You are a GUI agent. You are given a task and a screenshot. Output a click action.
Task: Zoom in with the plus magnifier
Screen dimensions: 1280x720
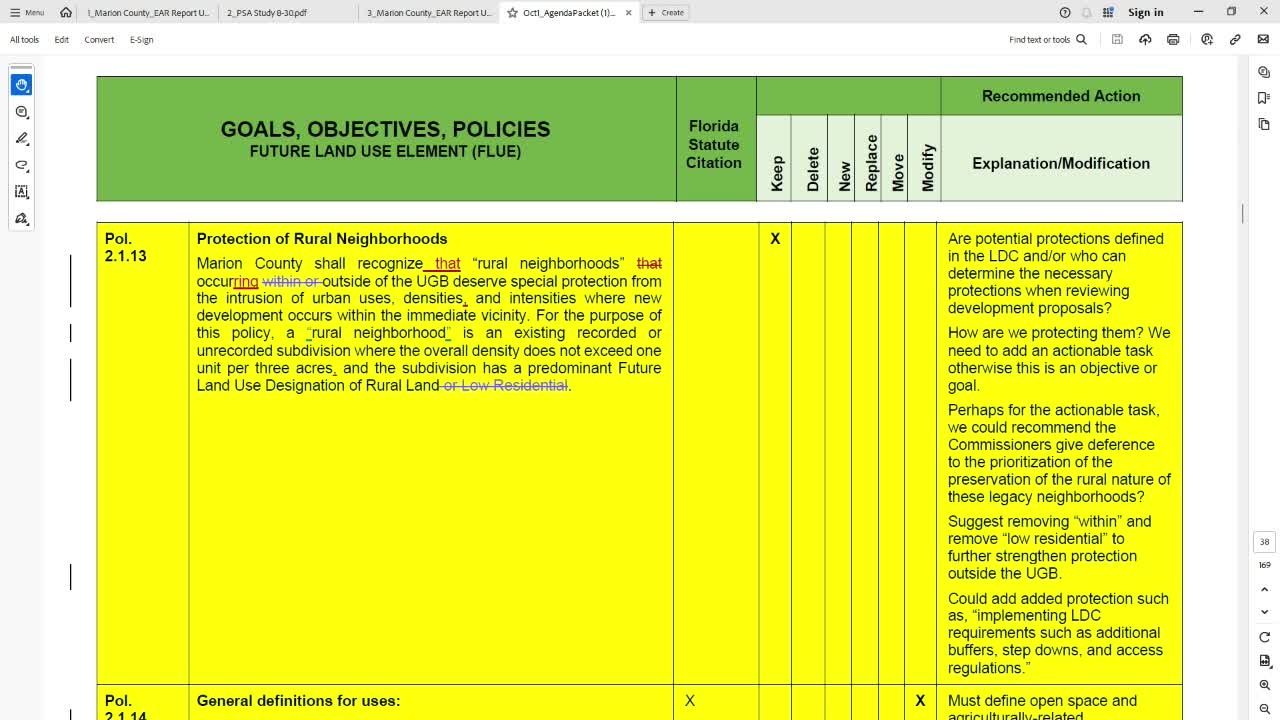coord(1264,685)
